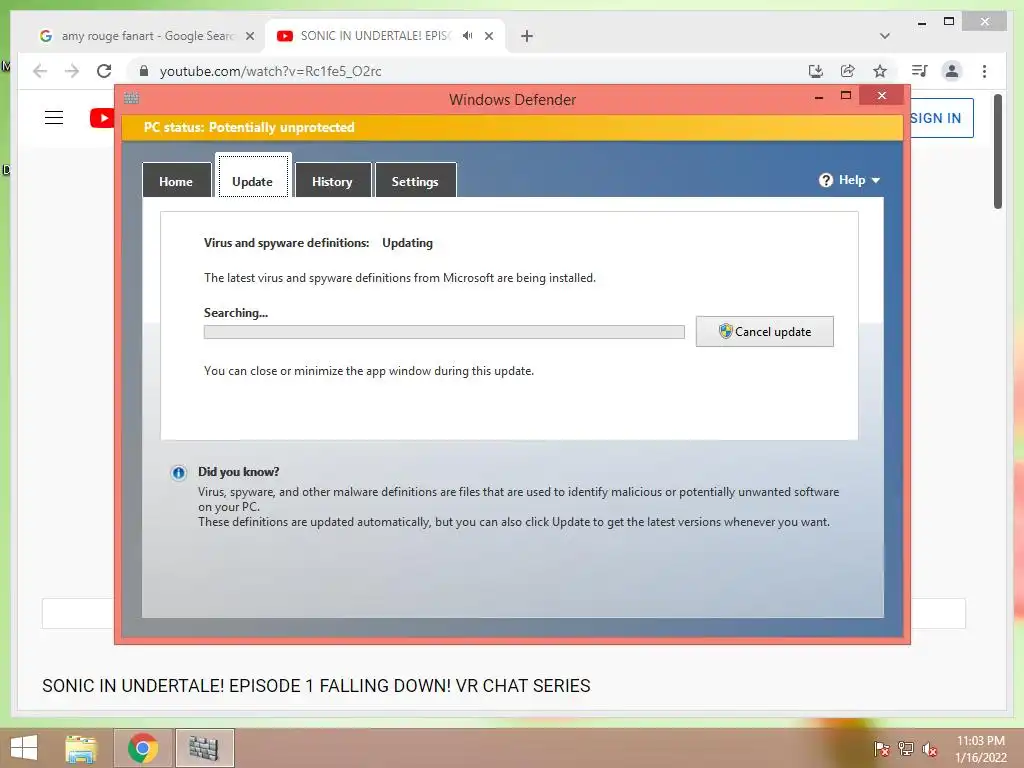Viewport: 1024px width, 768px height.
Task: Click the Did you know info icon
Action: pyautogui.click(x=178, y=473)
